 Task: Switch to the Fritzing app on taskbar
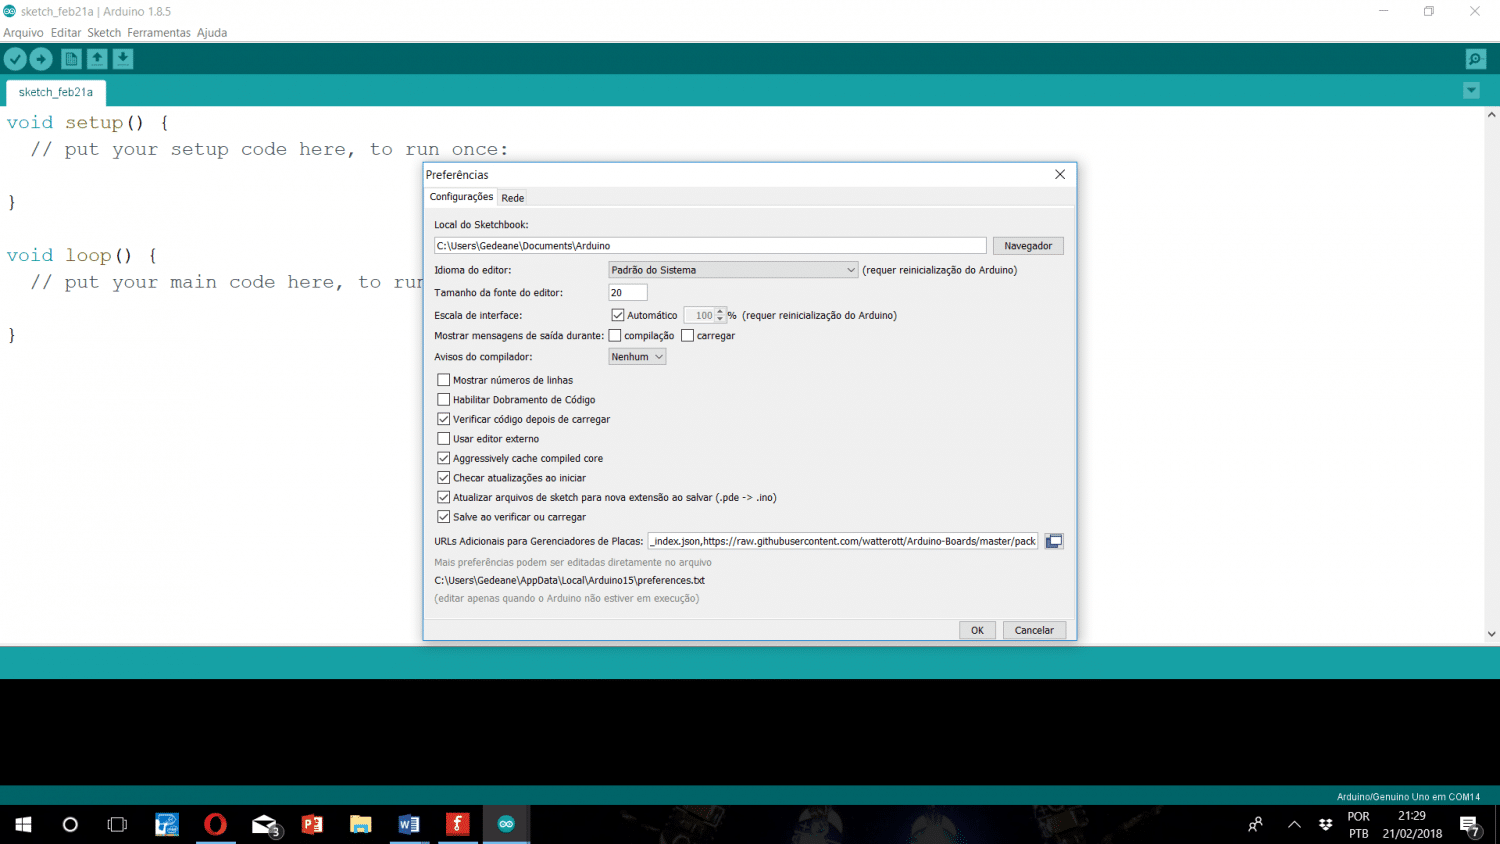click(457, 825)
